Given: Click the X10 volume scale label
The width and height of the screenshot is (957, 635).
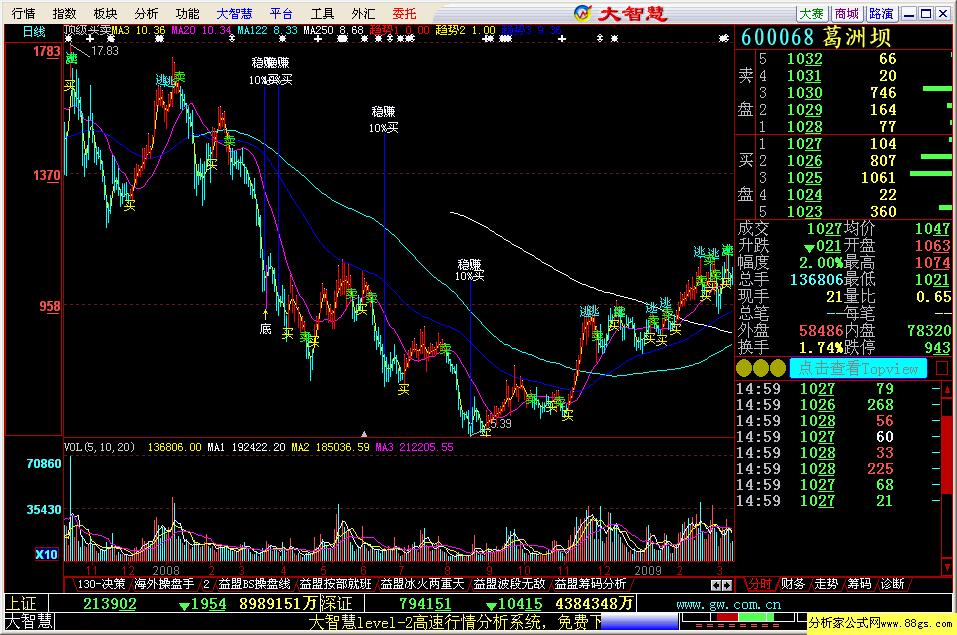Looking at the screenshot, I should (46, 554).
